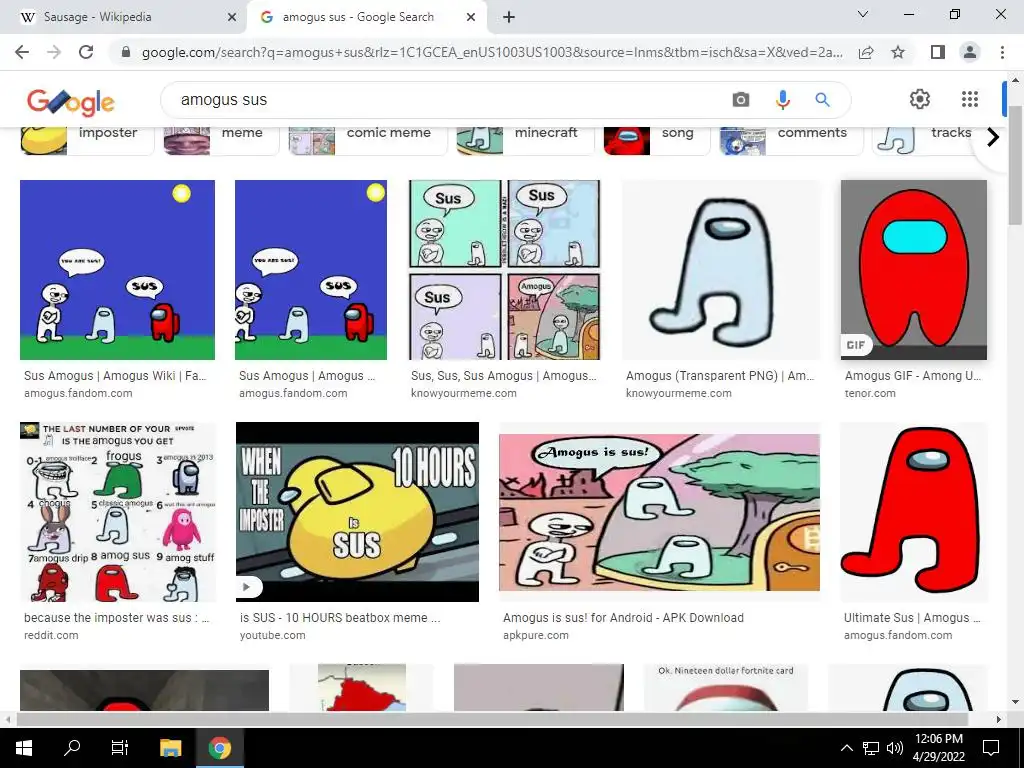Open the Windows Start menu
The image size is (1024, 768).
24,748
